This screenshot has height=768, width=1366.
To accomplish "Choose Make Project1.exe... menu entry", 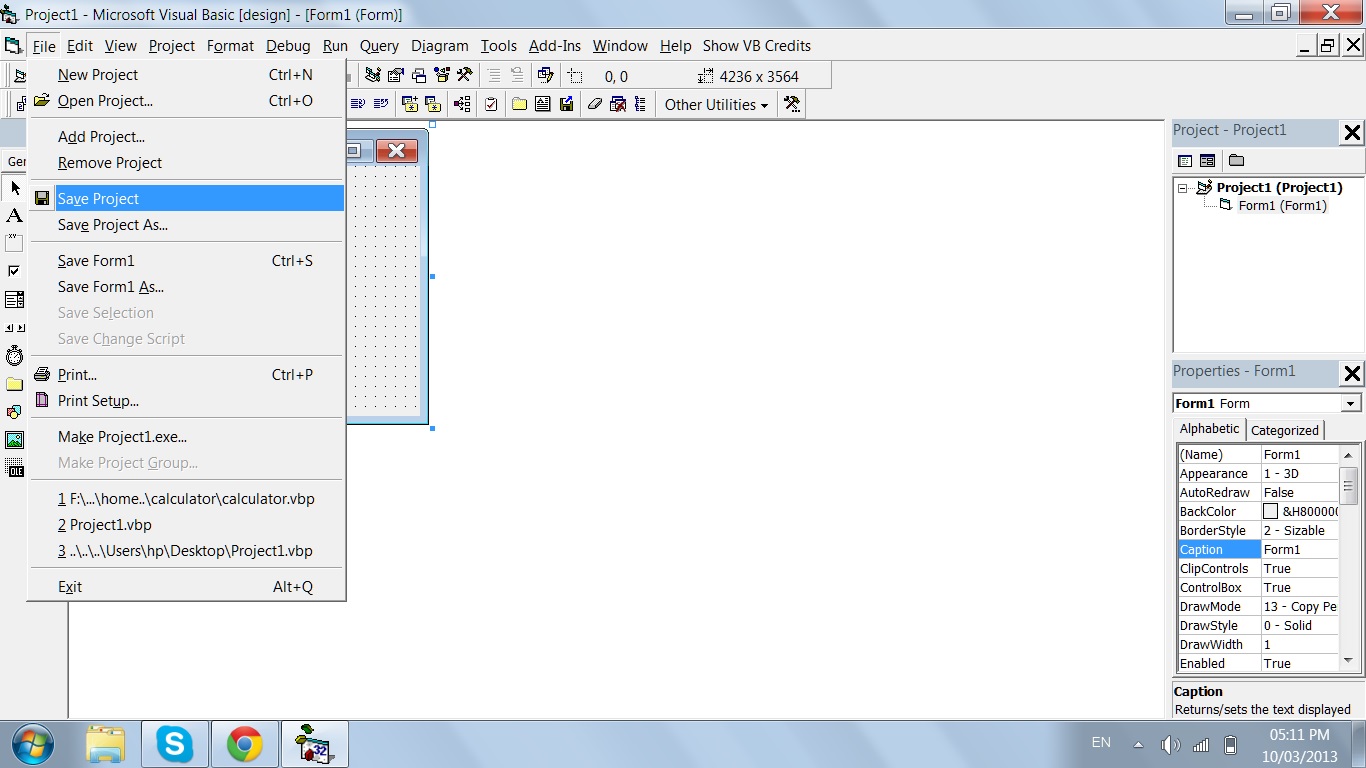I will click(x=187, y=437).
